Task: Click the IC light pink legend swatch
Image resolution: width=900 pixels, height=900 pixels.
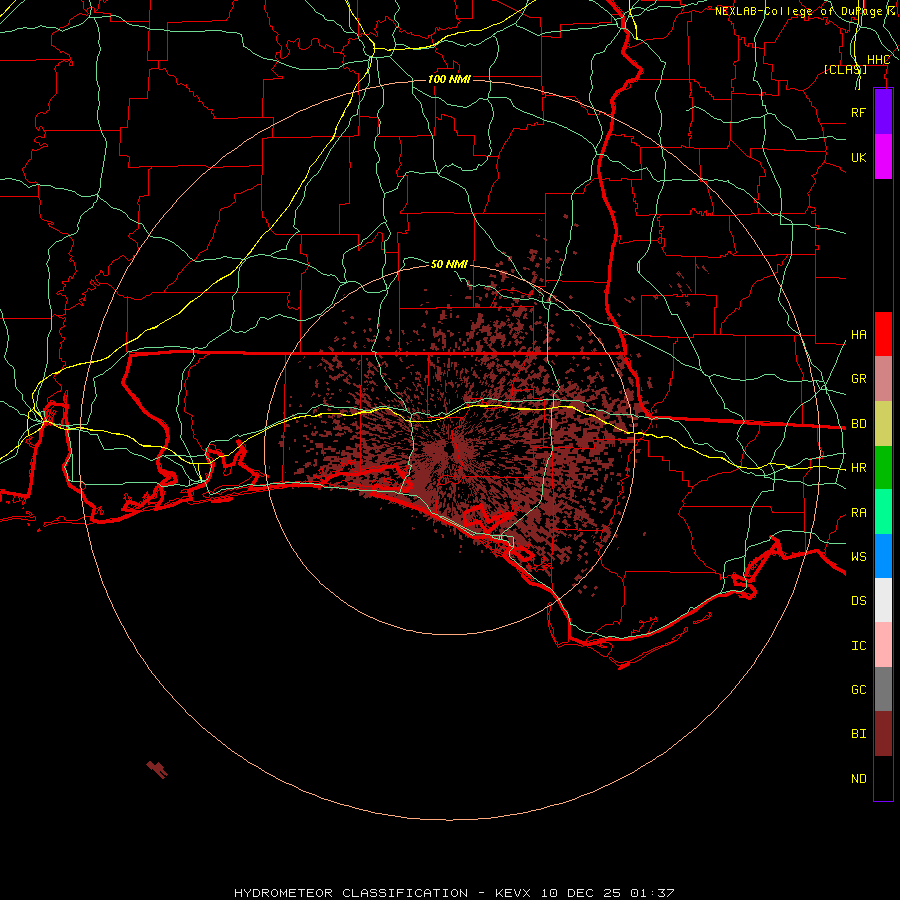Action: coord(883,645)
